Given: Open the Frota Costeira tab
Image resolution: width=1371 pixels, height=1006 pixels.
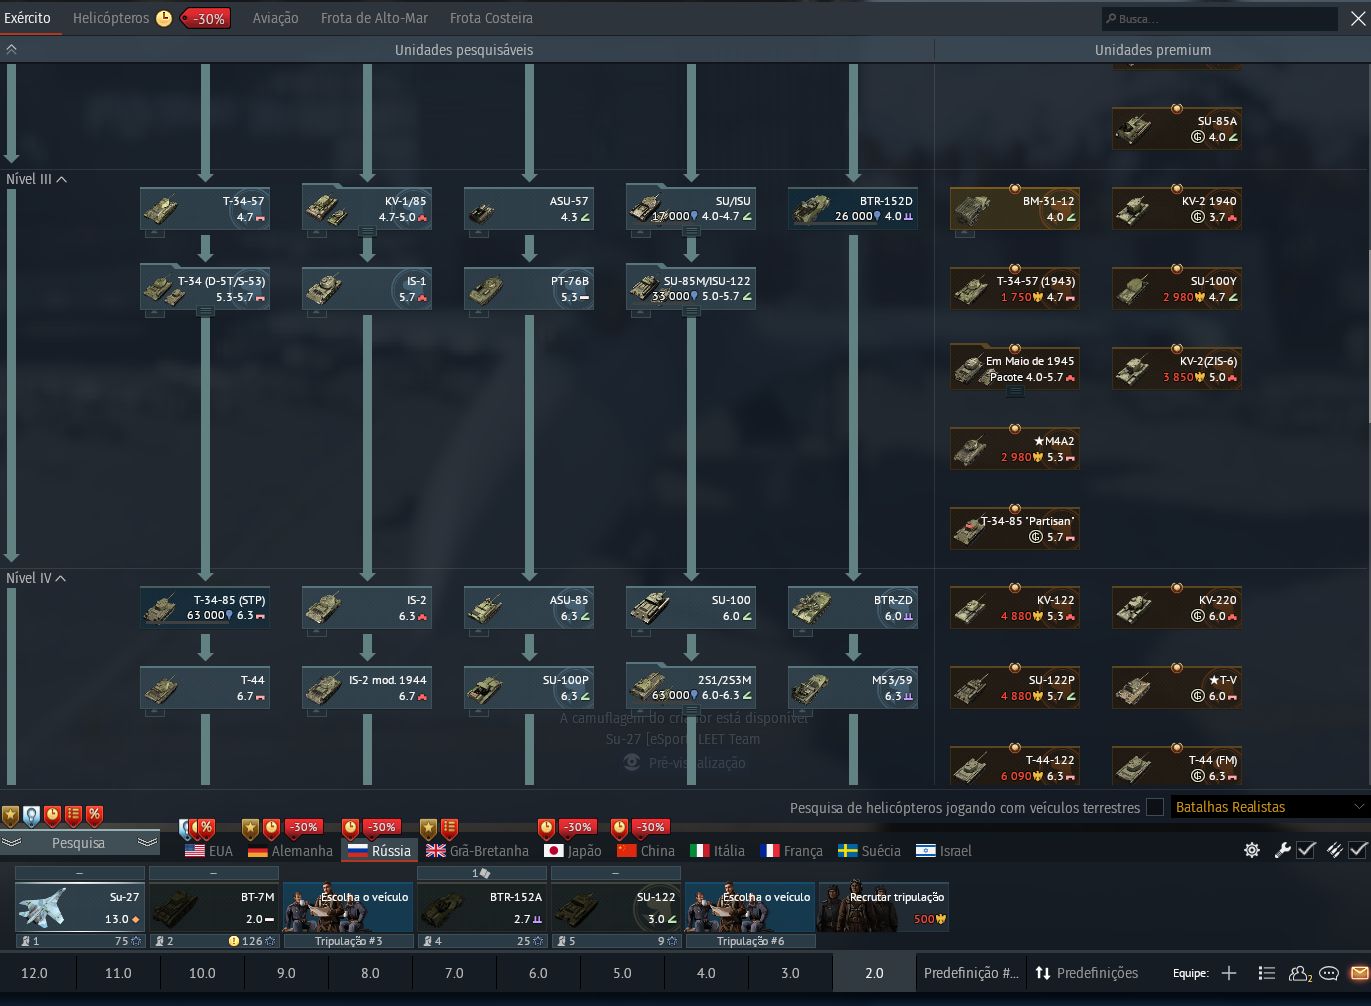Looking at the screenshot, I should (491, 18).
